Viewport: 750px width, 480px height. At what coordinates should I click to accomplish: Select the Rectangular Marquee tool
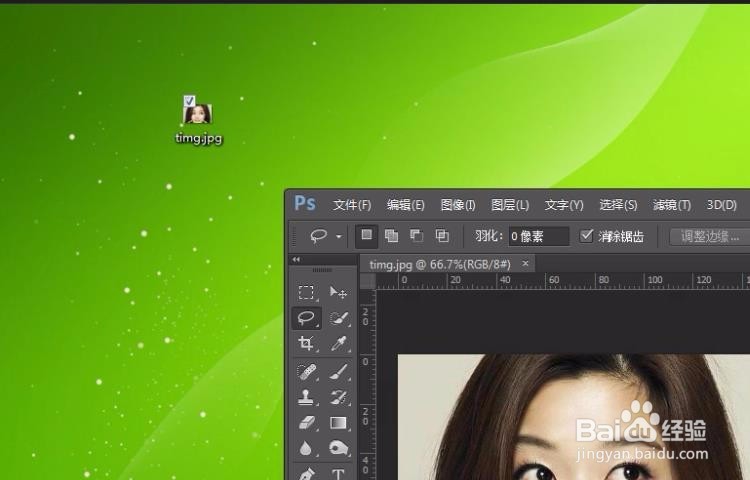pyautogui.click(x=306, y=292)
